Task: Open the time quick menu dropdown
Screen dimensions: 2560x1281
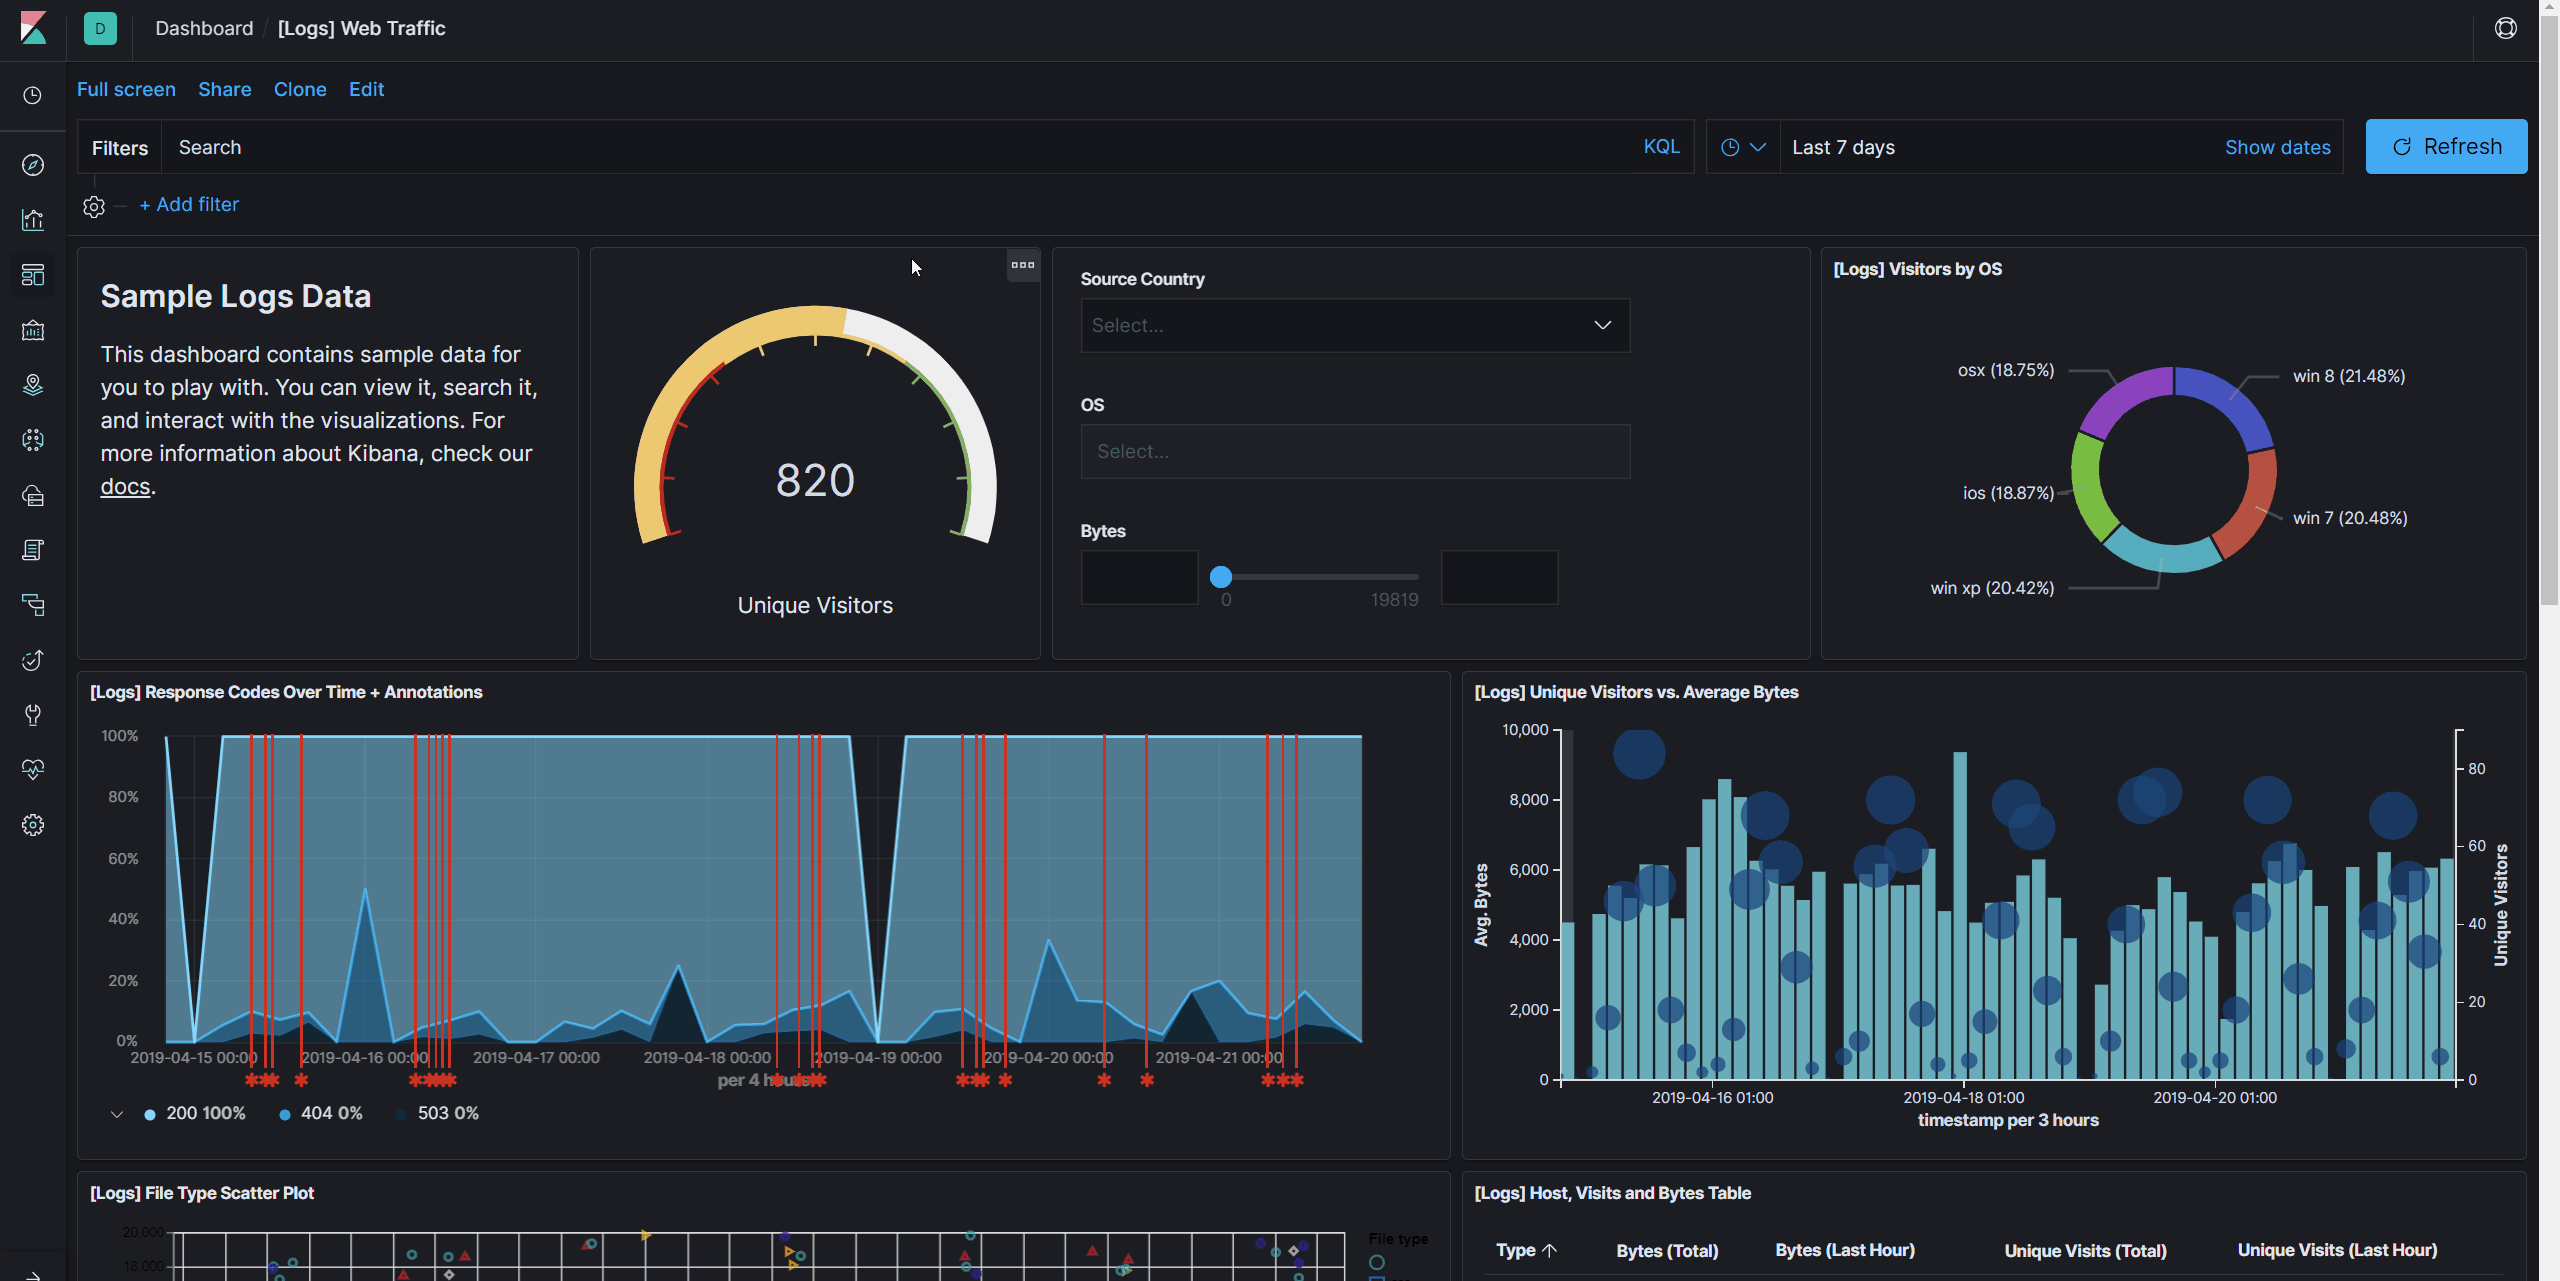Action: point(1742,147)
